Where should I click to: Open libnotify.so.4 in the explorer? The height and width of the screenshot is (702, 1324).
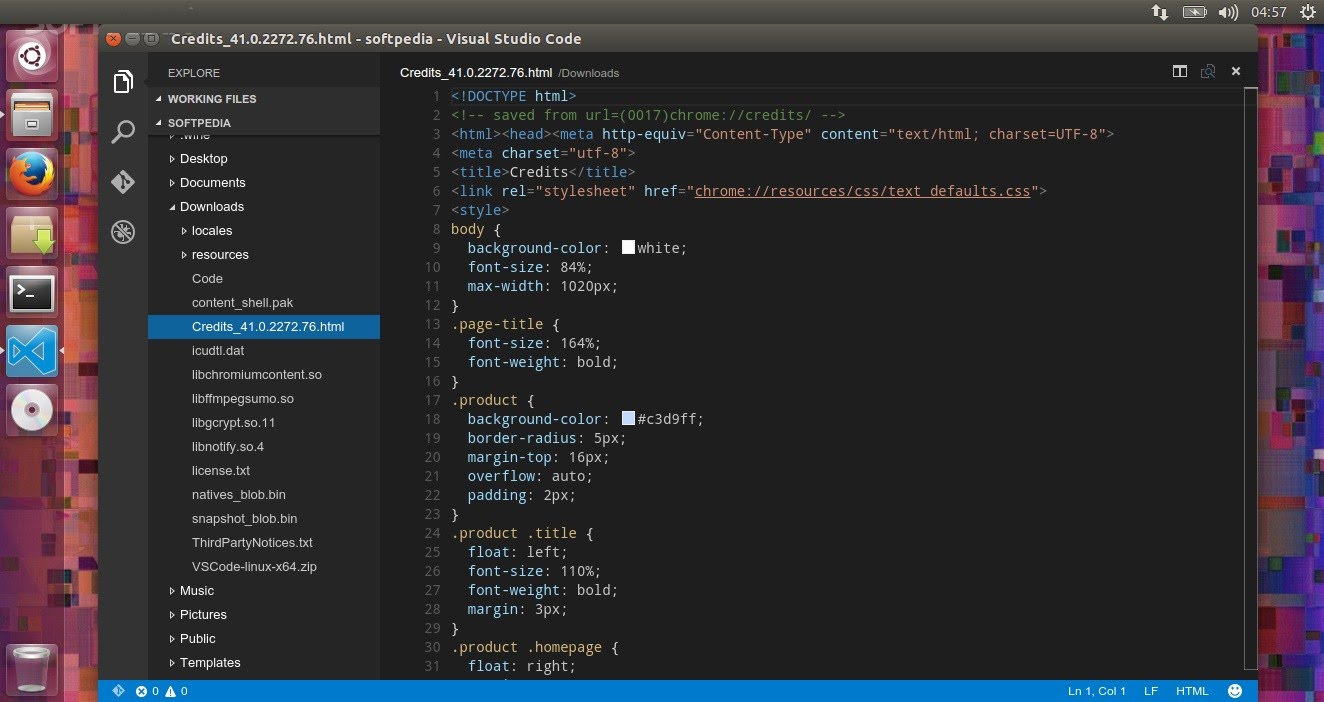[x=264, y=447]
